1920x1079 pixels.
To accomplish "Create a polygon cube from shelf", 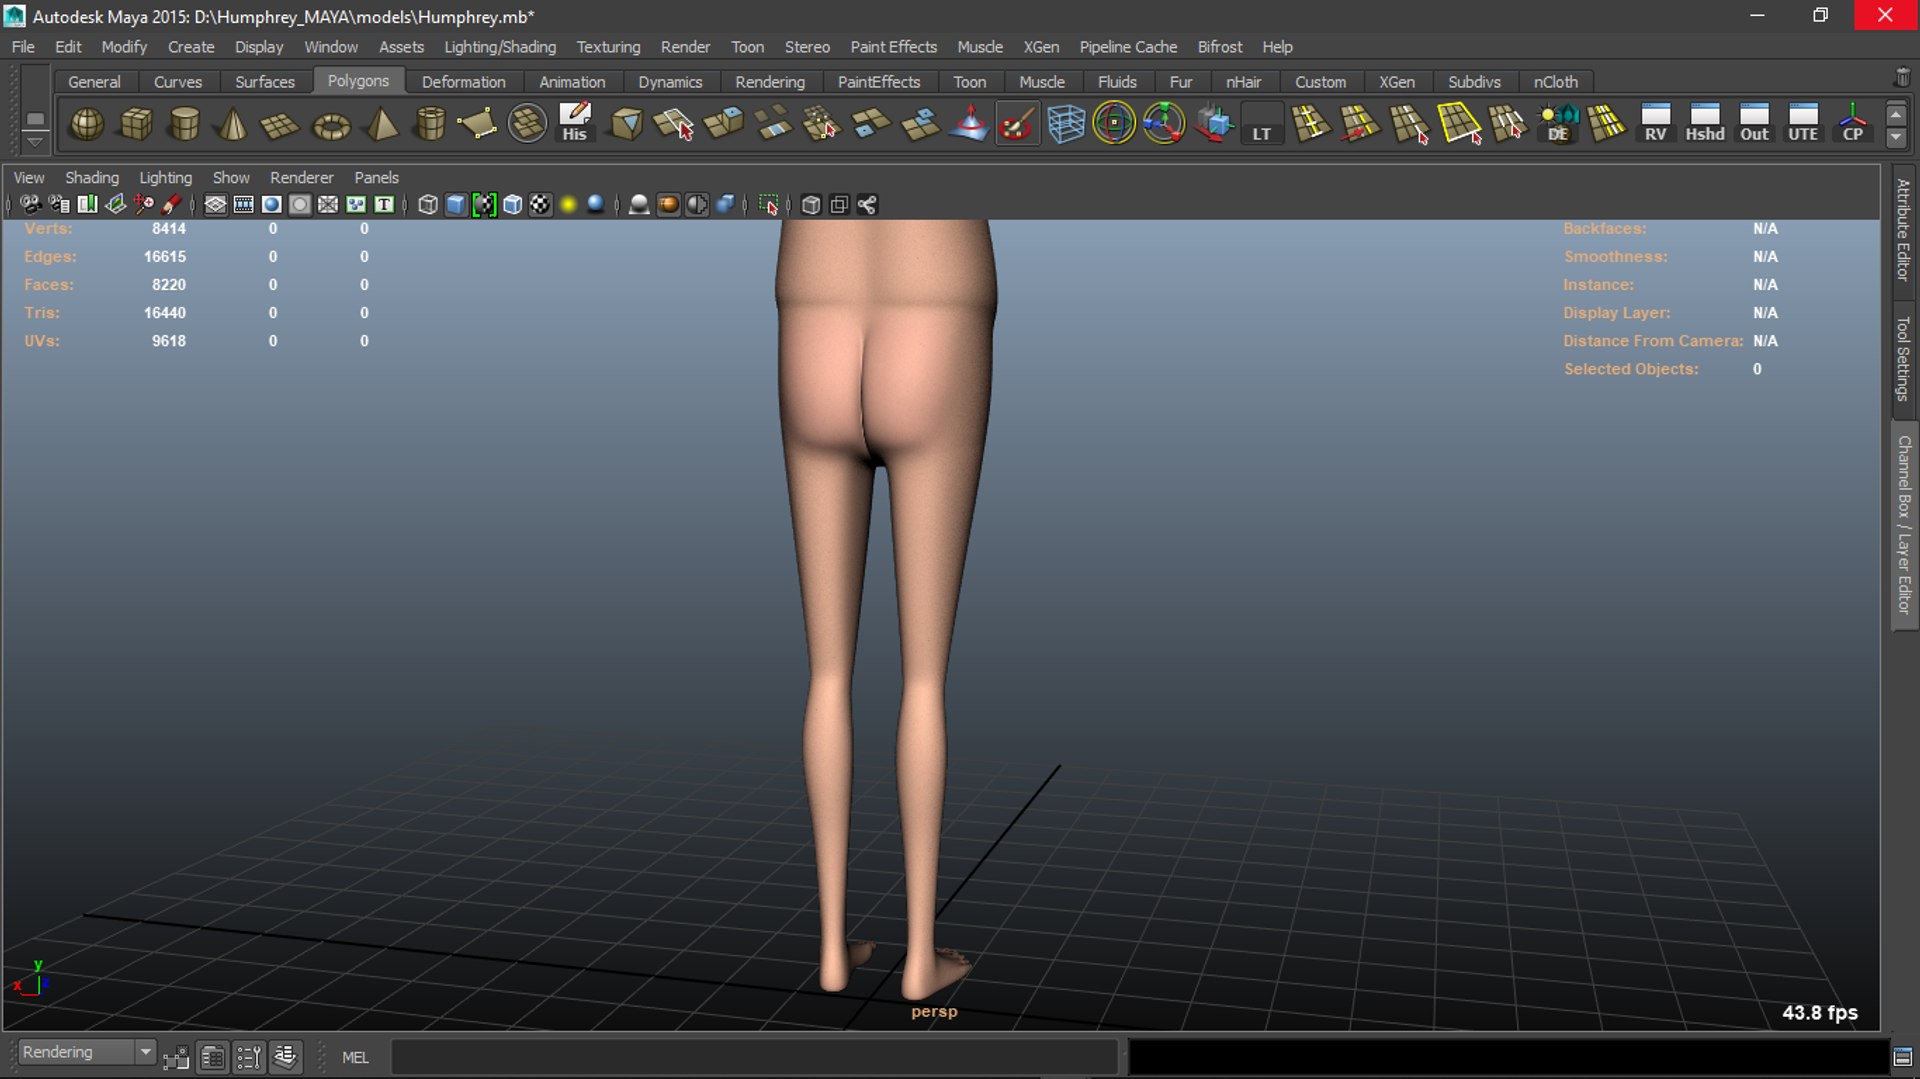I will 136,124.
